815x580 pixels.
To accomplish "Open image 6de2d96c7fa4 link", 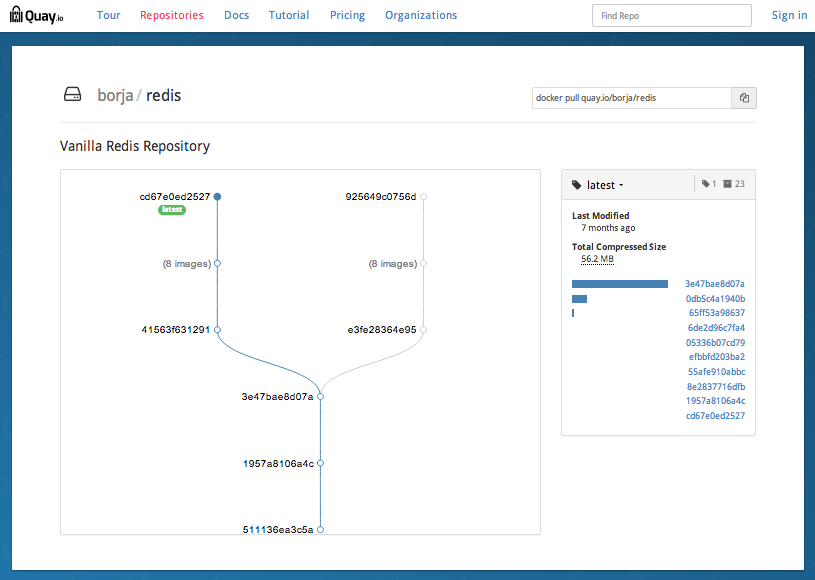I will 716,328.
